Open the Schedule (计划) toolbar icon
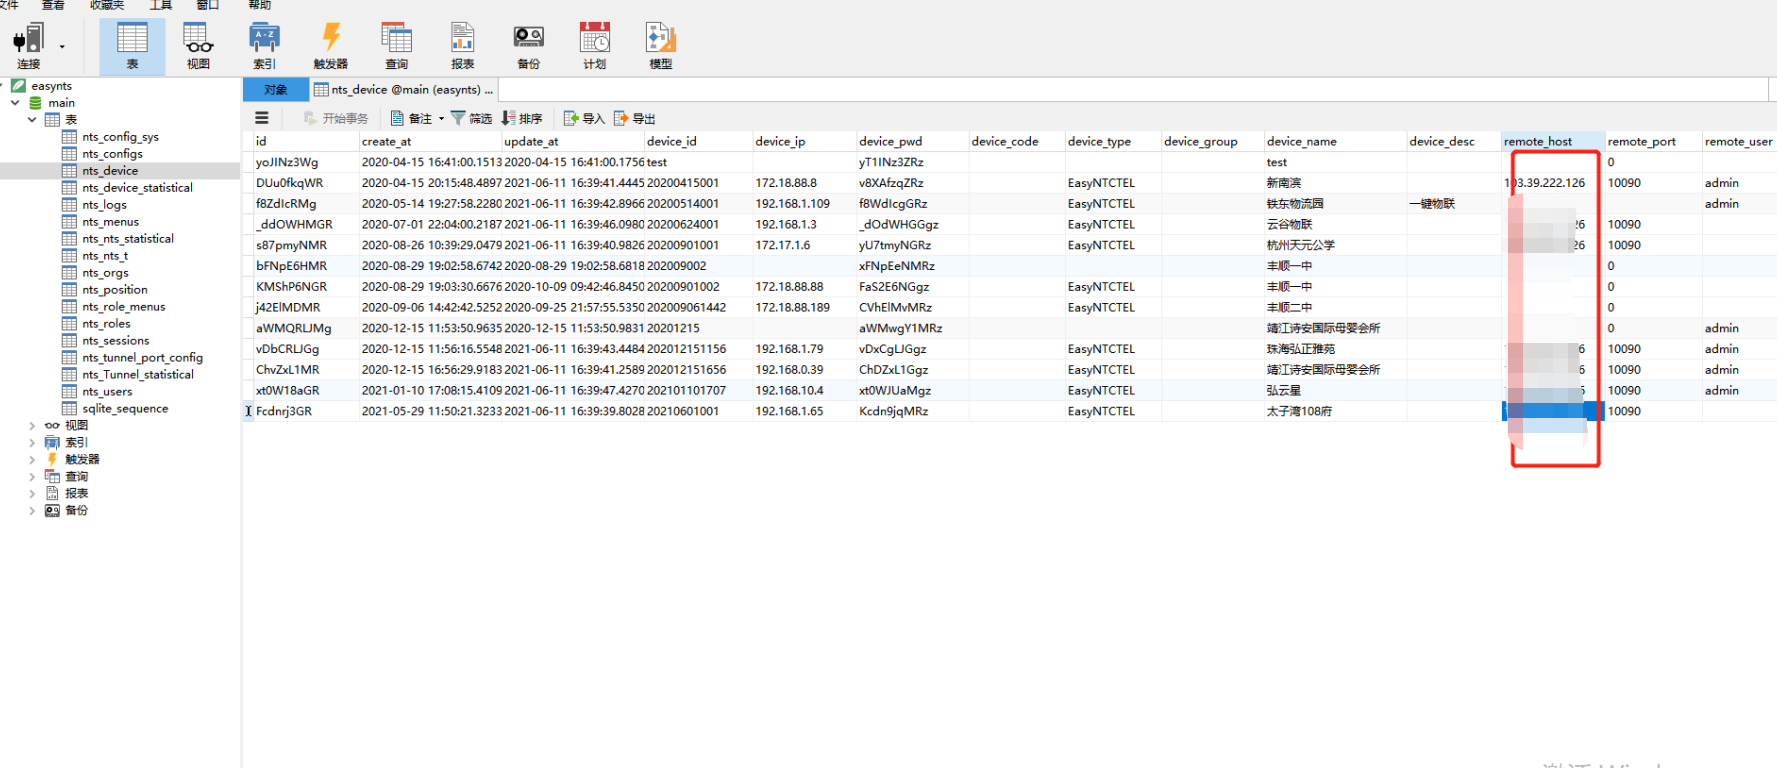This screenshot has height=768, width=1777. 594,46
